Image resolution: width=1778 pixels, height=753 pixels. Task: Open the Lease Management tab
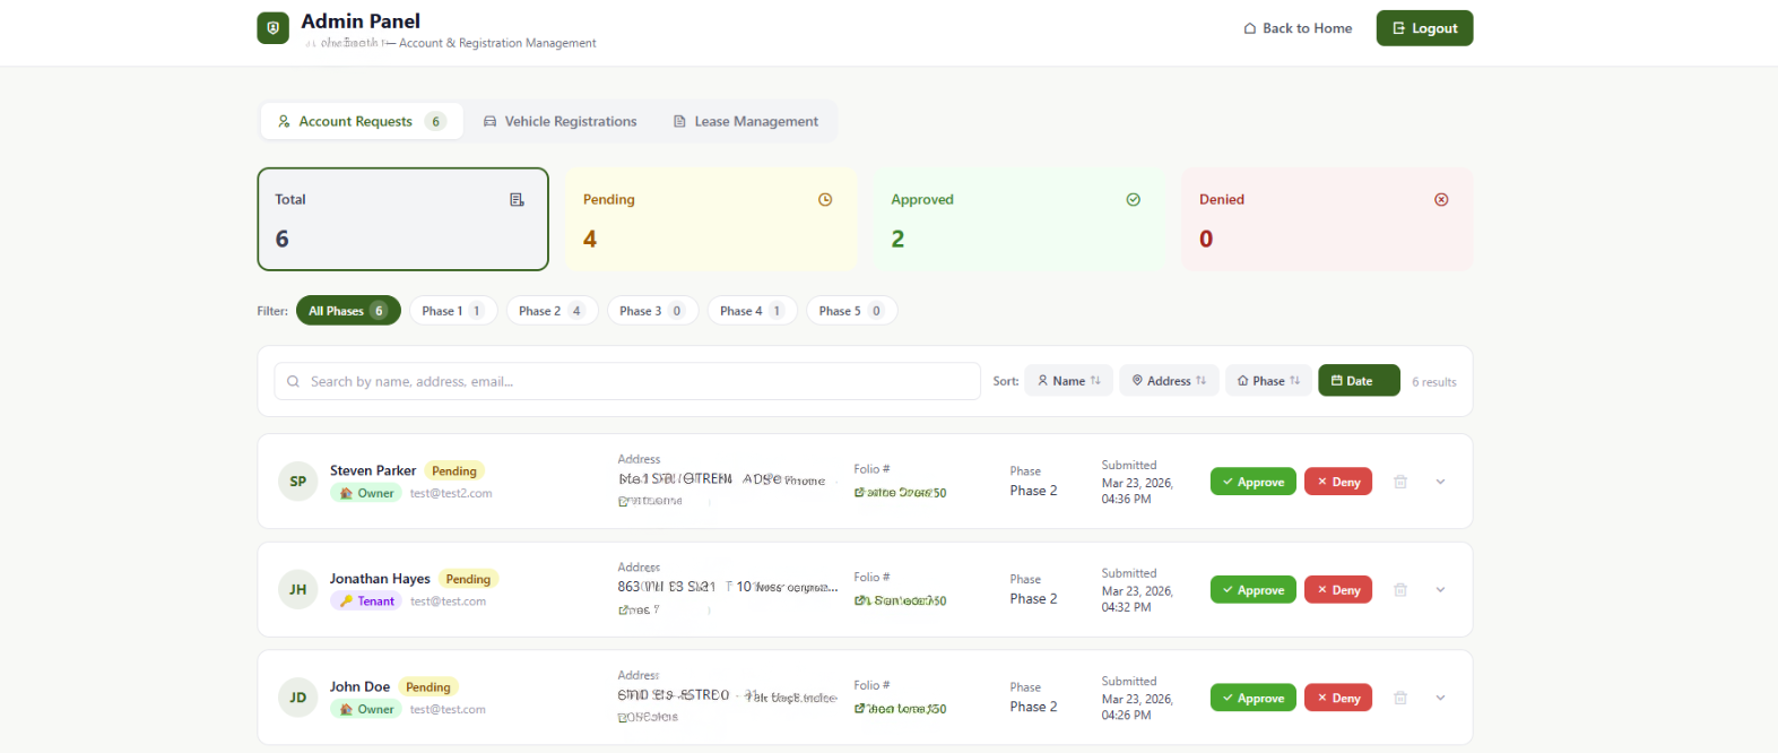745,121
